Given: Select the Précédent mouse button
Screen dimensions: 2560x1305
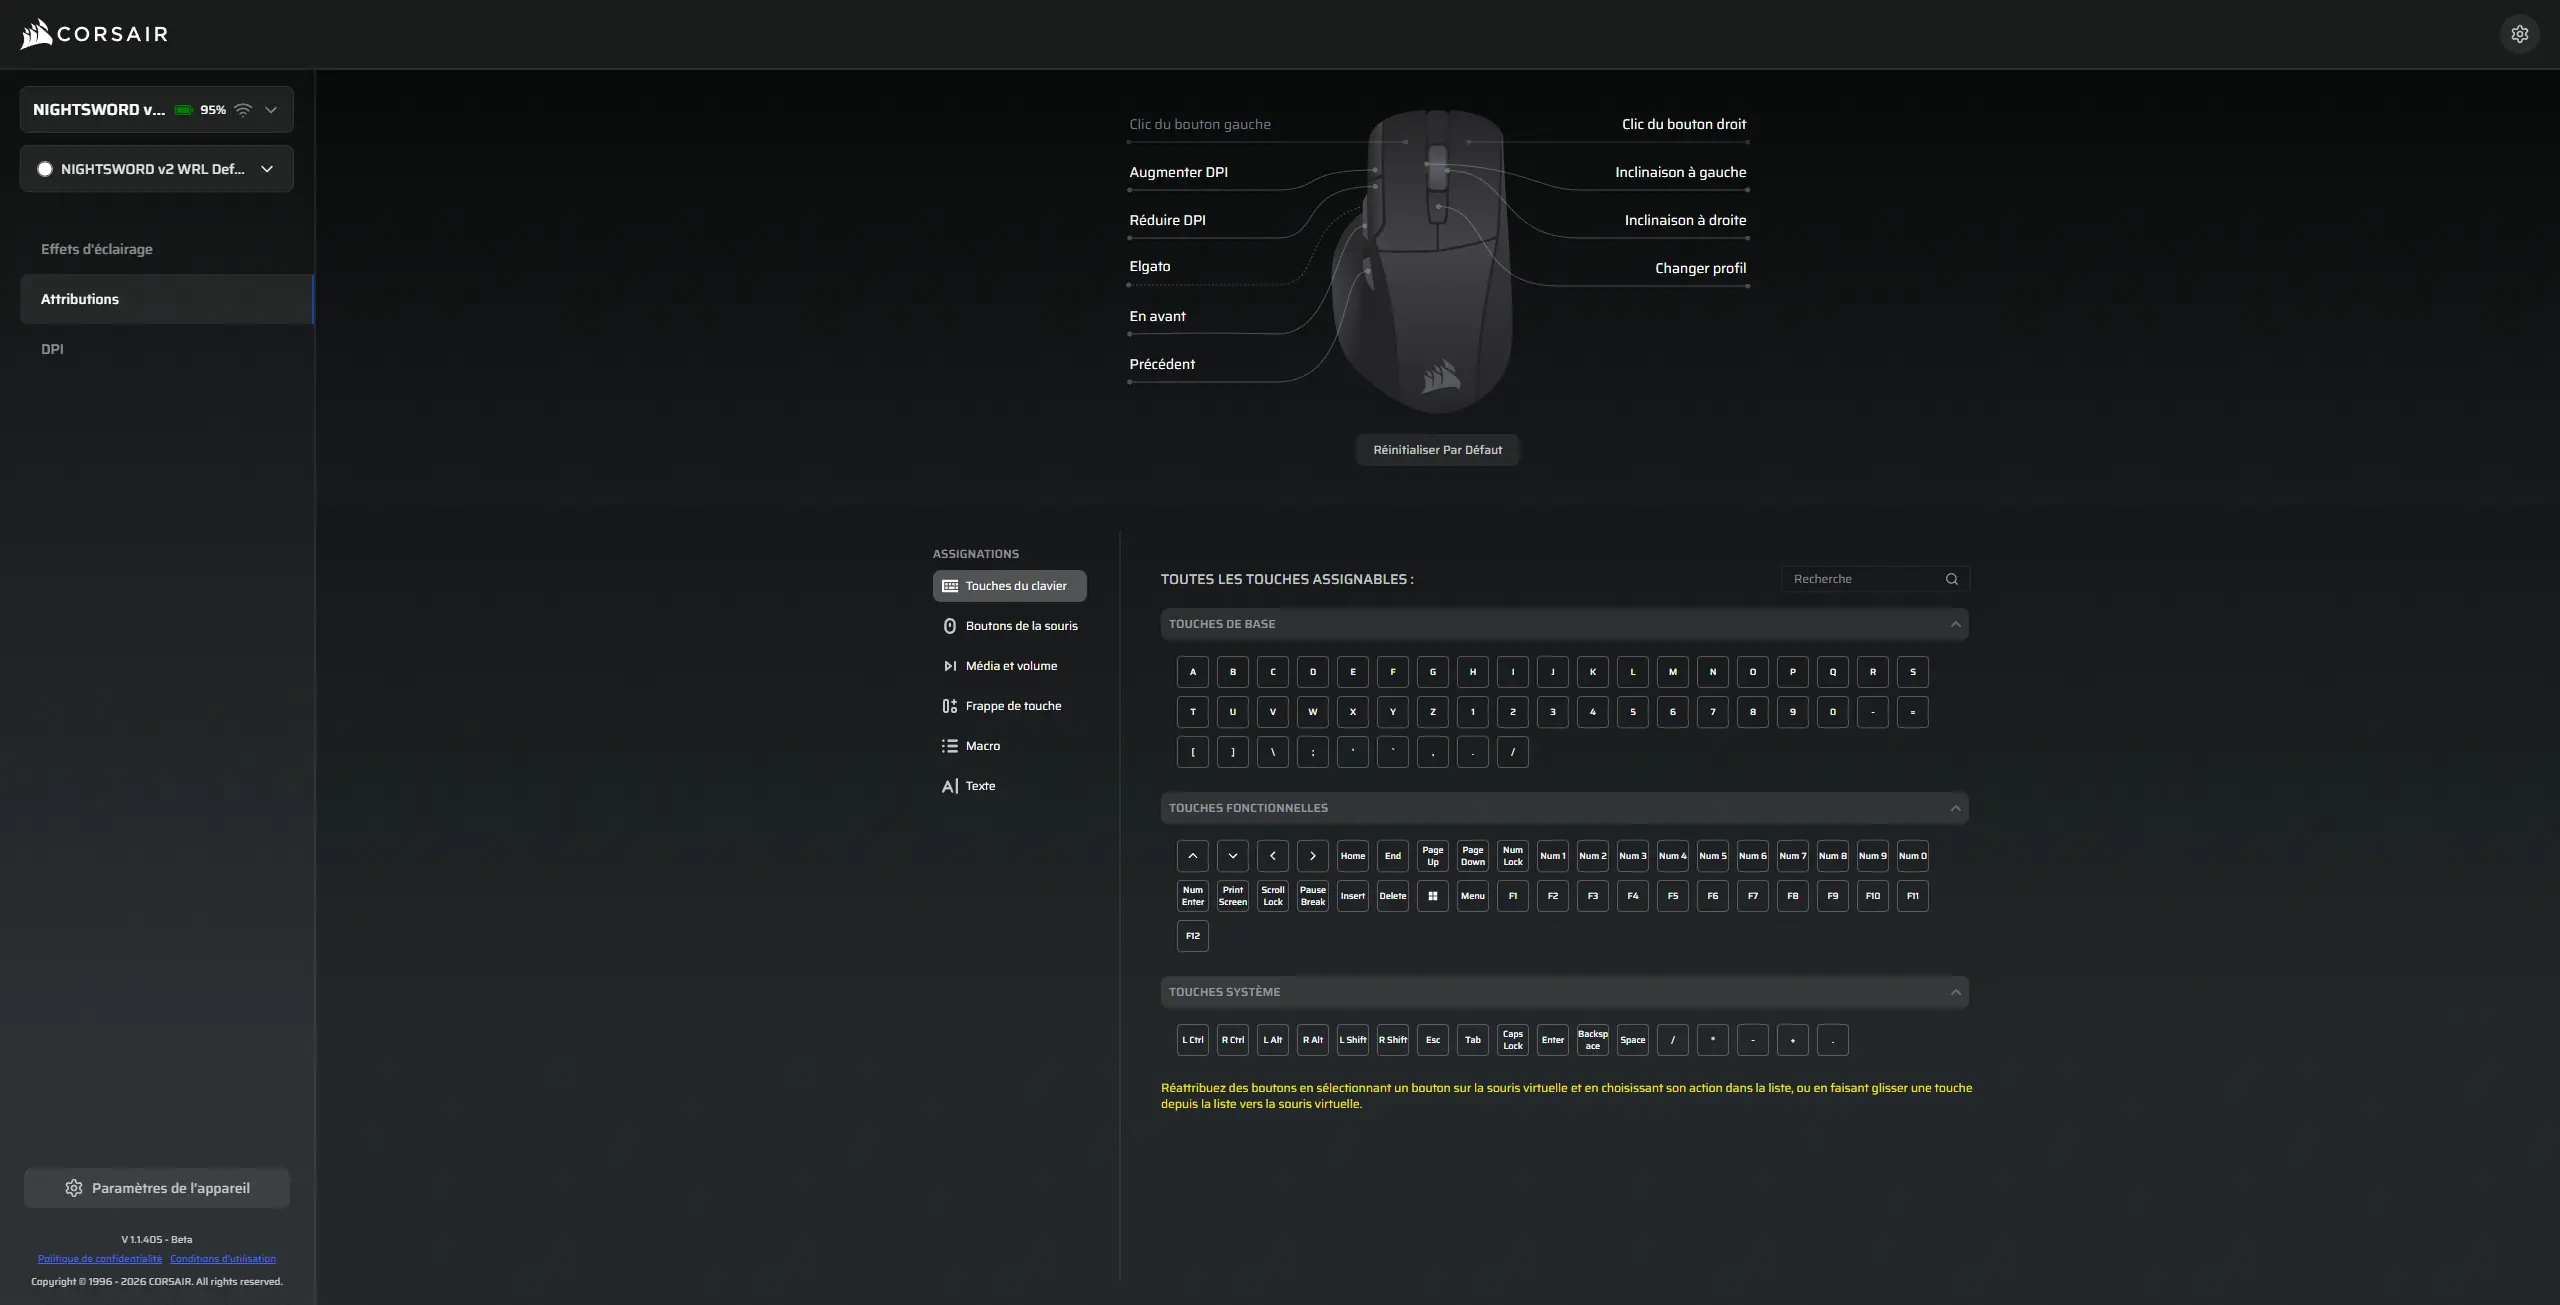Looking at the screenshot, I should point(1162,364).
